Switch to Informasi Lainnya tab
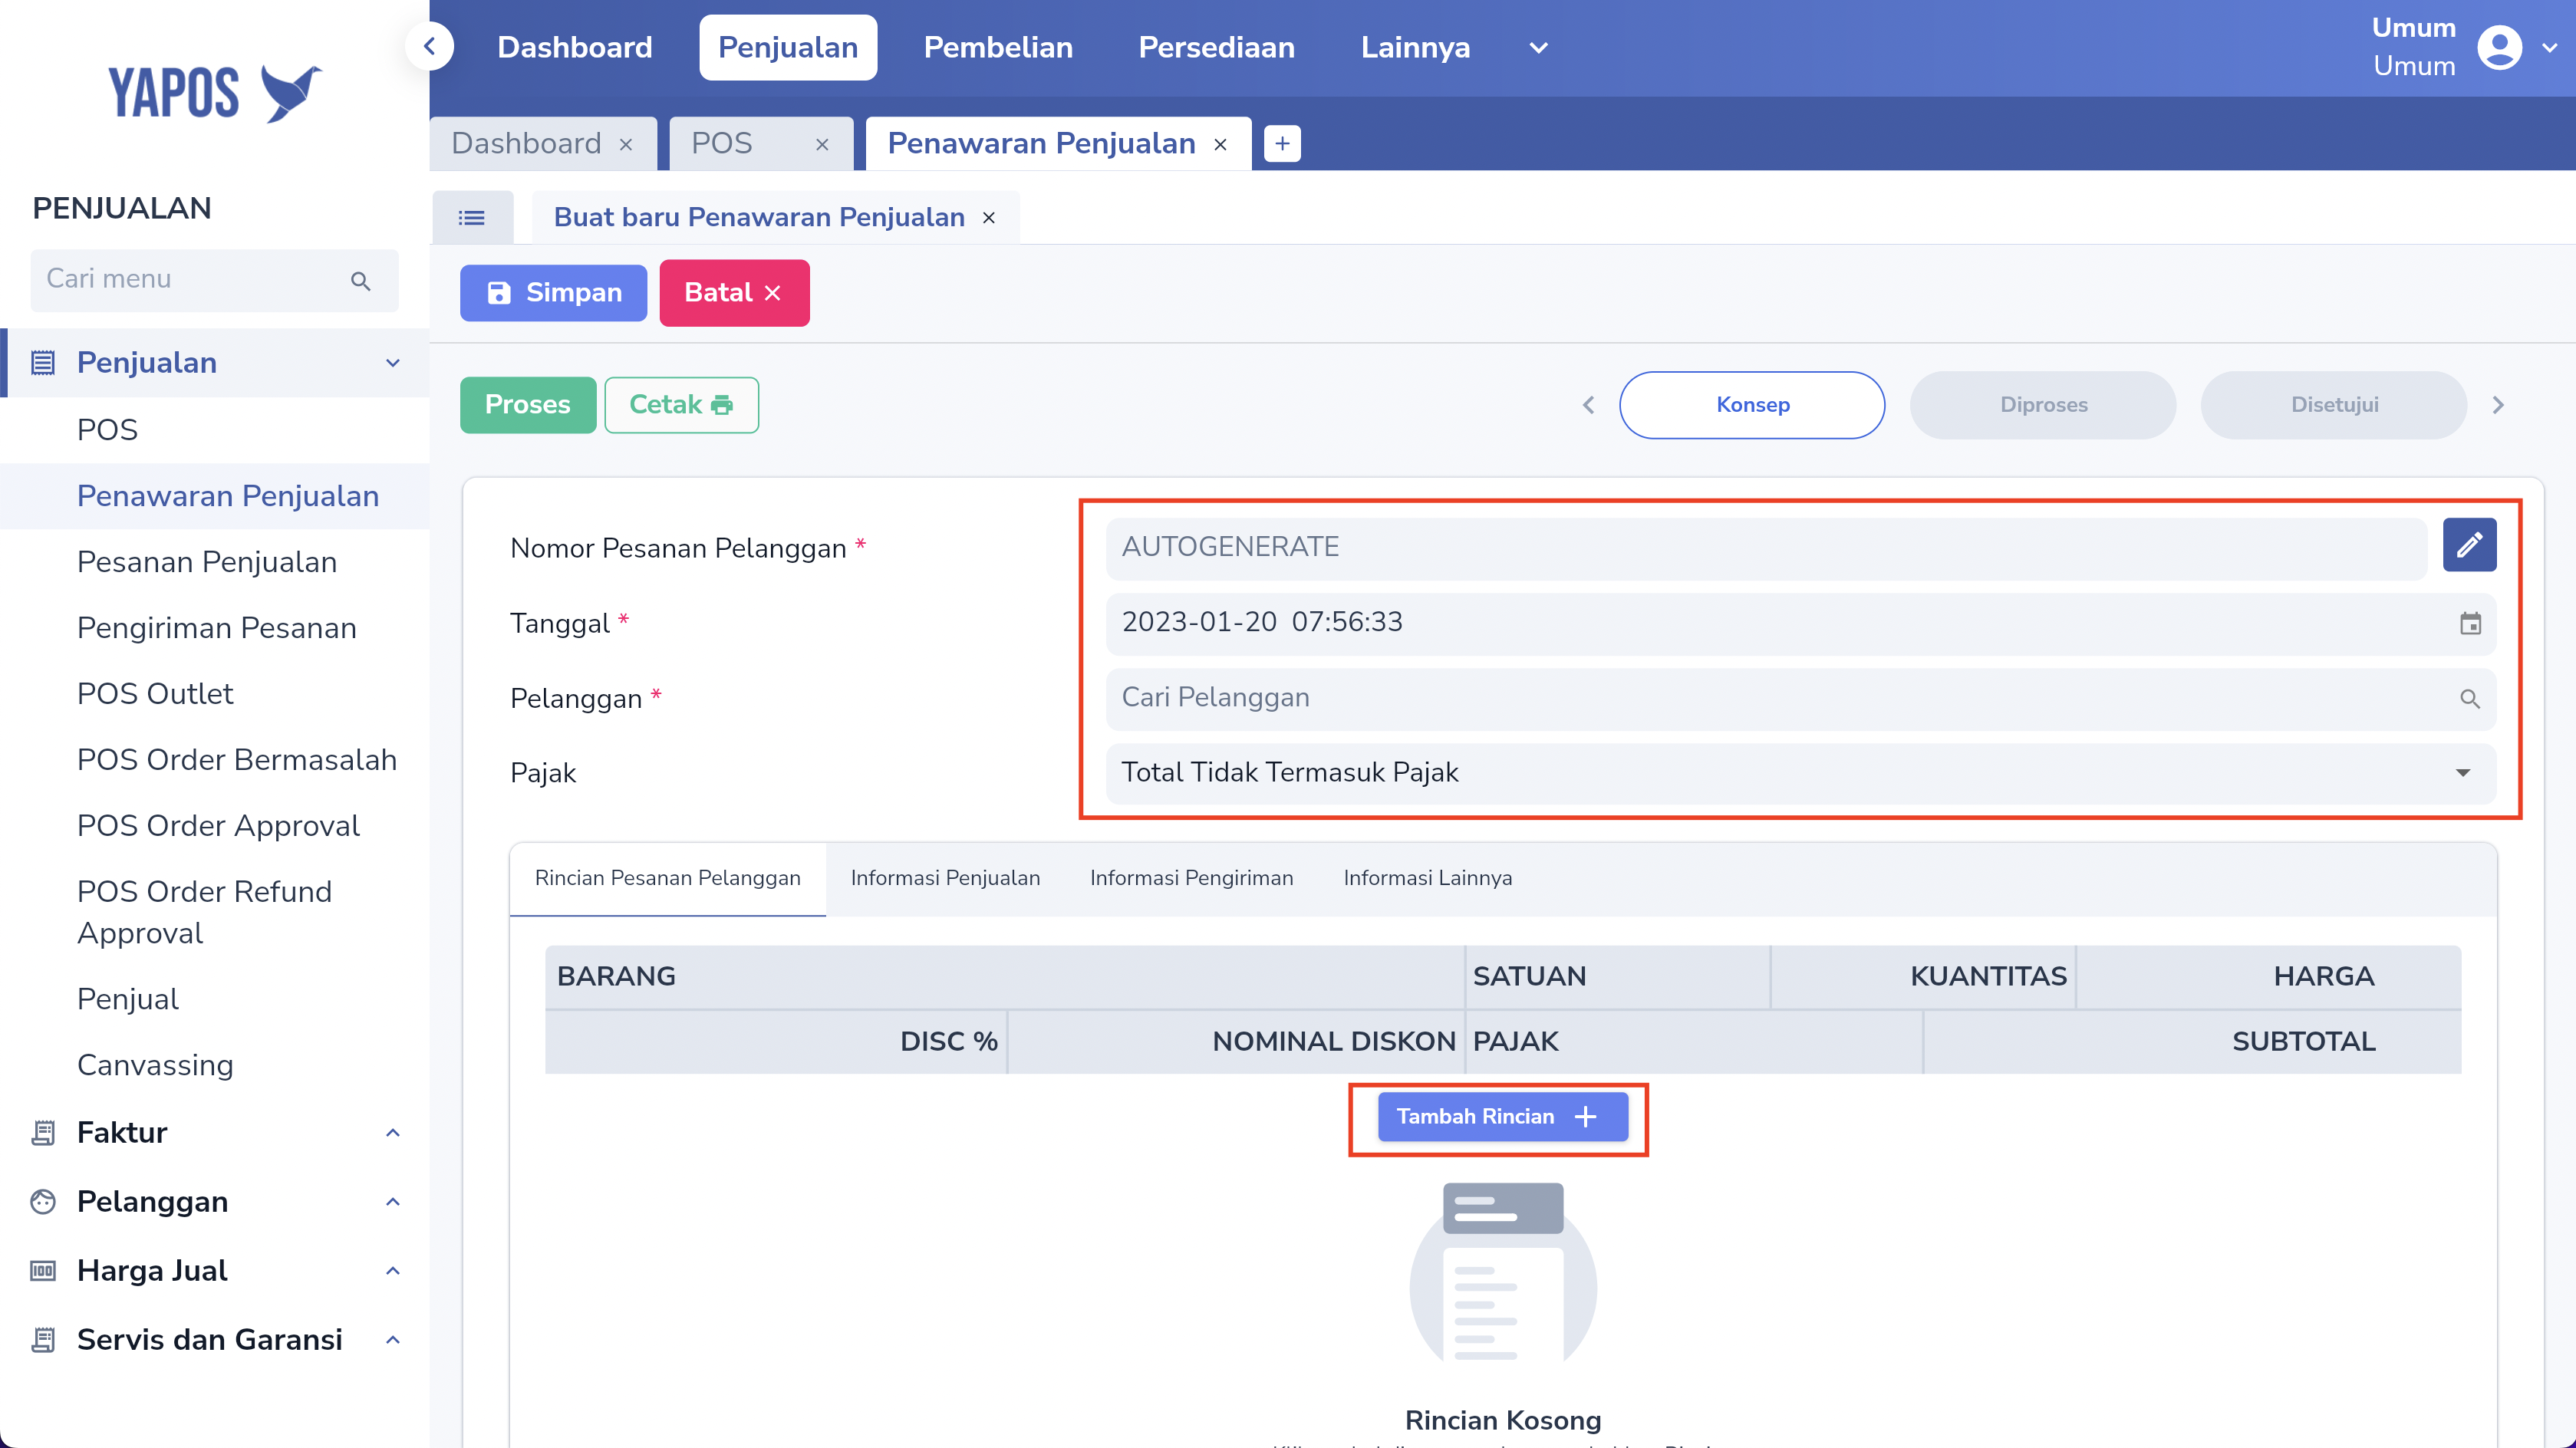 click(x=1427, y=878)
